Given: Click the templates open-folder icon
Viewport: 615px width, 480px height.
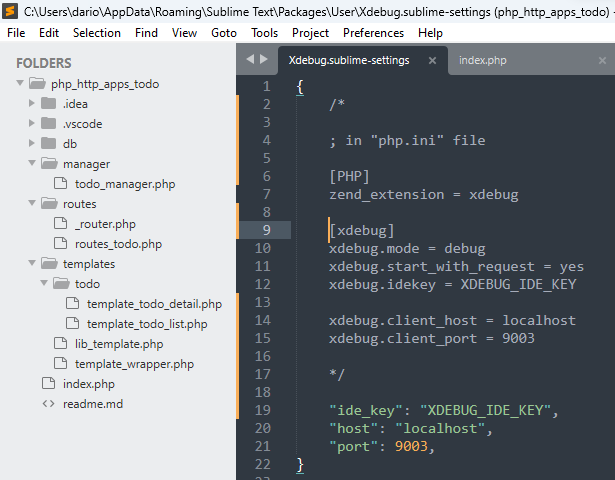Looking at the screenshot, I should click(49, 263).
